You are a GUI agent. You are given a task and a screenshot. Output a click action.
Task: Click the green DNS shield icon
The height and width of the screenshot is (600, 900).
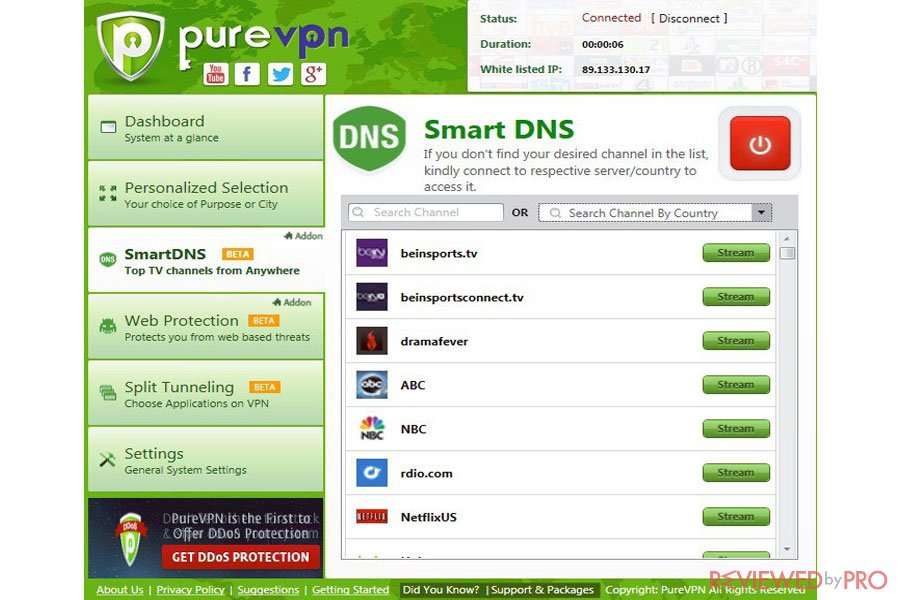click(x=370, y=138)
